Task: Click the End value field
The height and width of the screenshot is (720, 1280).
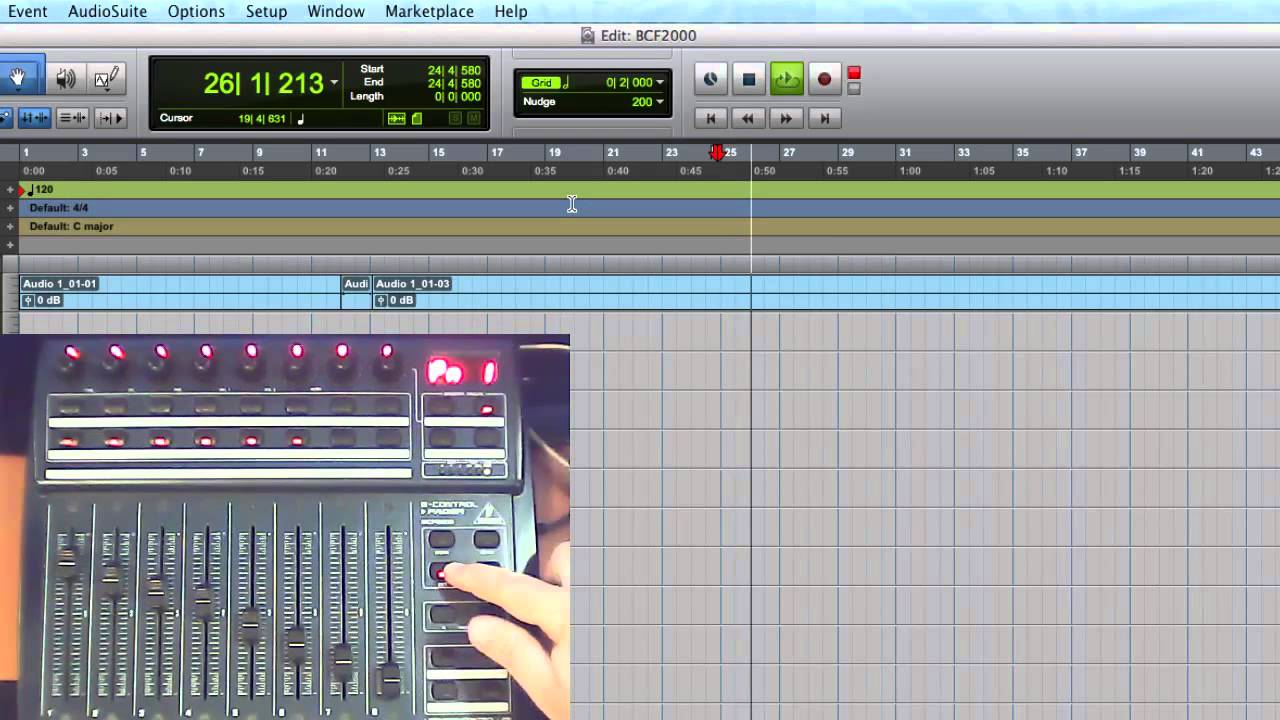Action: tap(454, 83)
